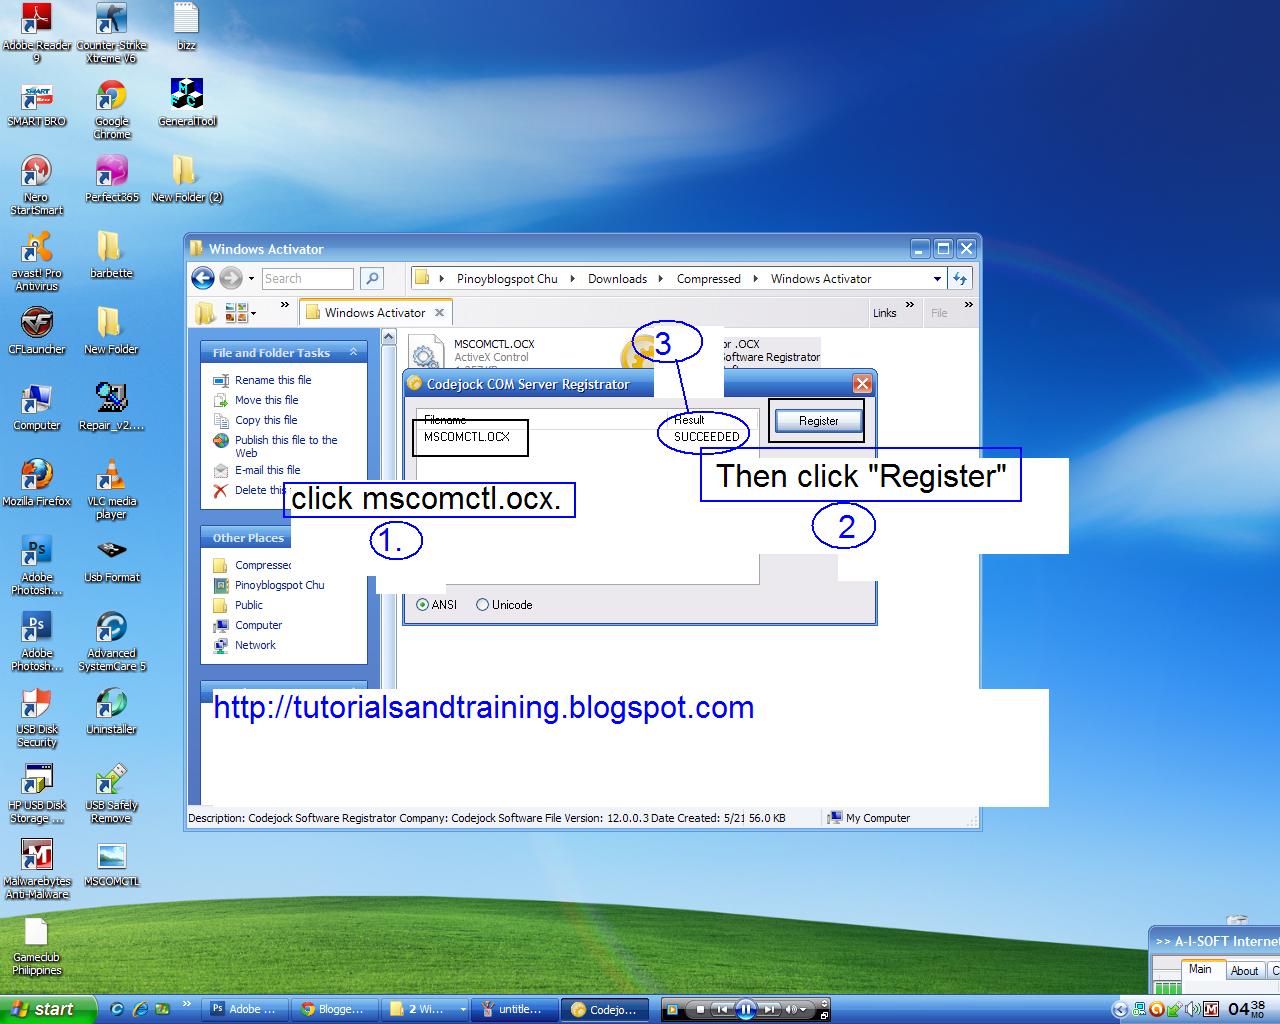Image resolution: width=1280 pixels, height=1024 pixels.
Task: Open the barbette folder
Action: point(111,256)
